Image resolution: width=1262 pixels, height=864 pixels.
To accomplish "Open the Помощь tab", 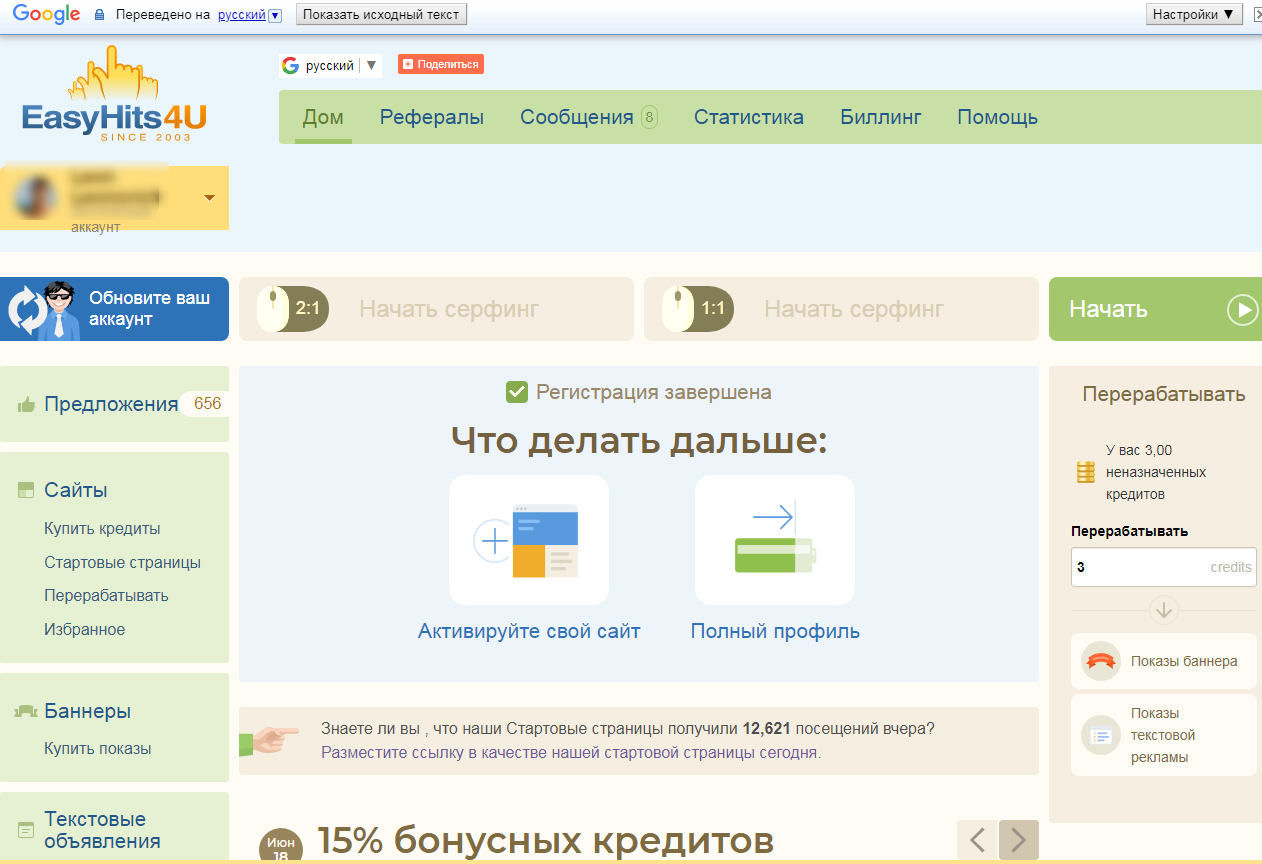I will pos(998,117).
